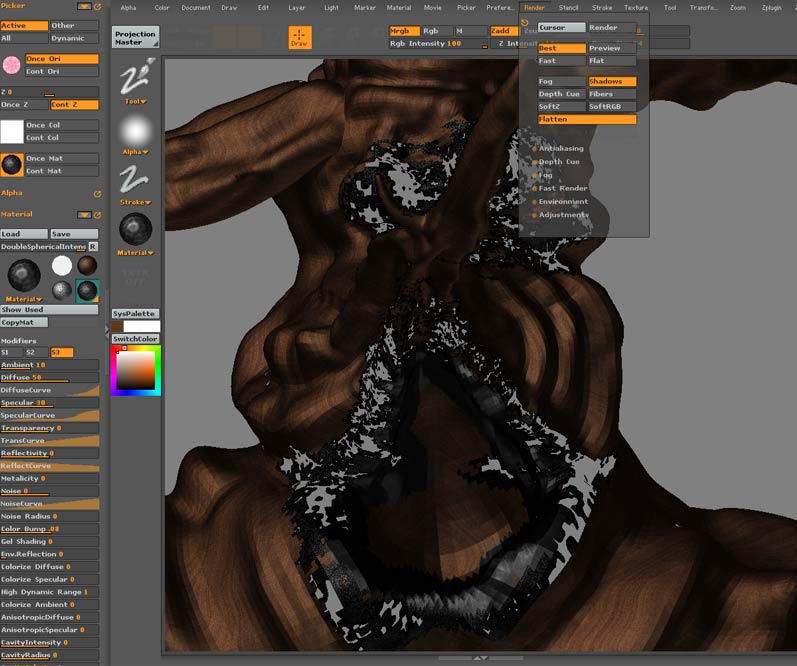This screenshot has width=797, height=666.
Task: Pick a color in the color square
Action: [x=137, y=371]
